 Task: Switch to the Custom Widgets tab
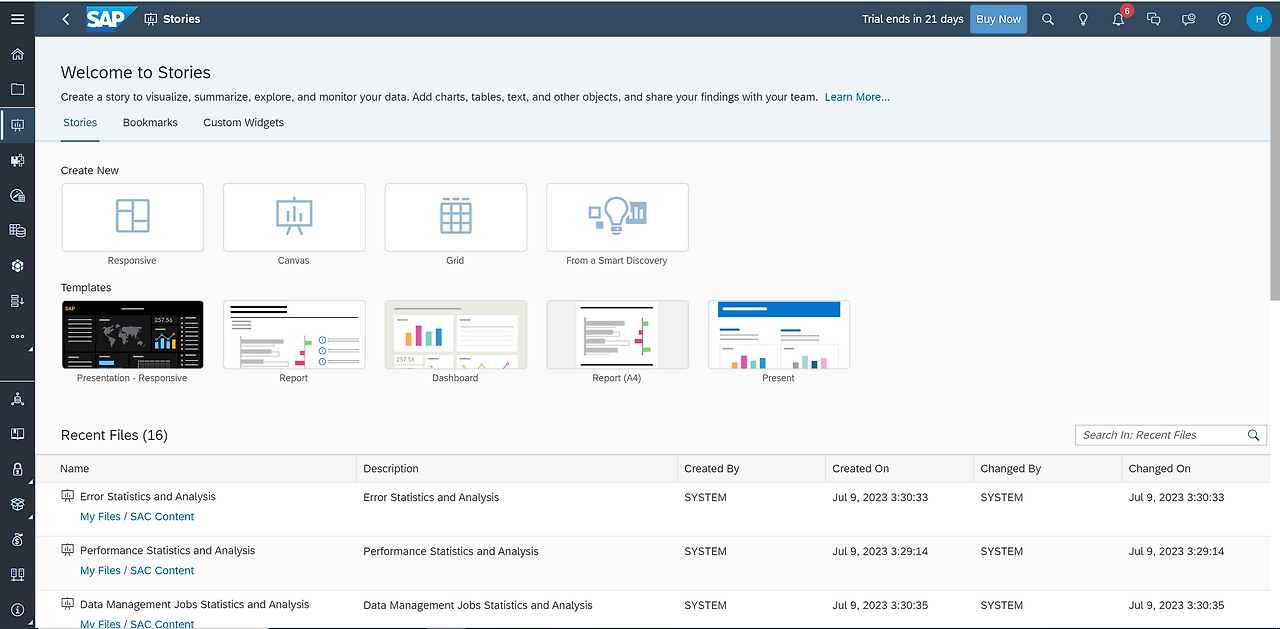point(243,122)
